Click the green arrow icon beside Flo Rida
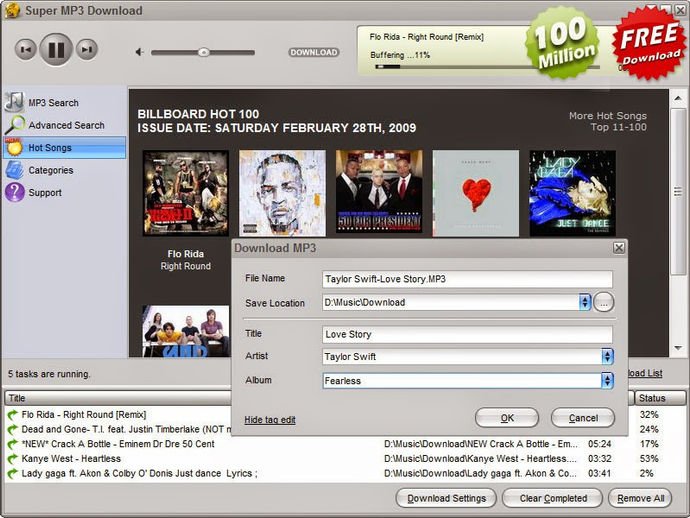Image resolution: width=690 pixels, height=518 pixels. pyautogui.click(x=13, y=415)
